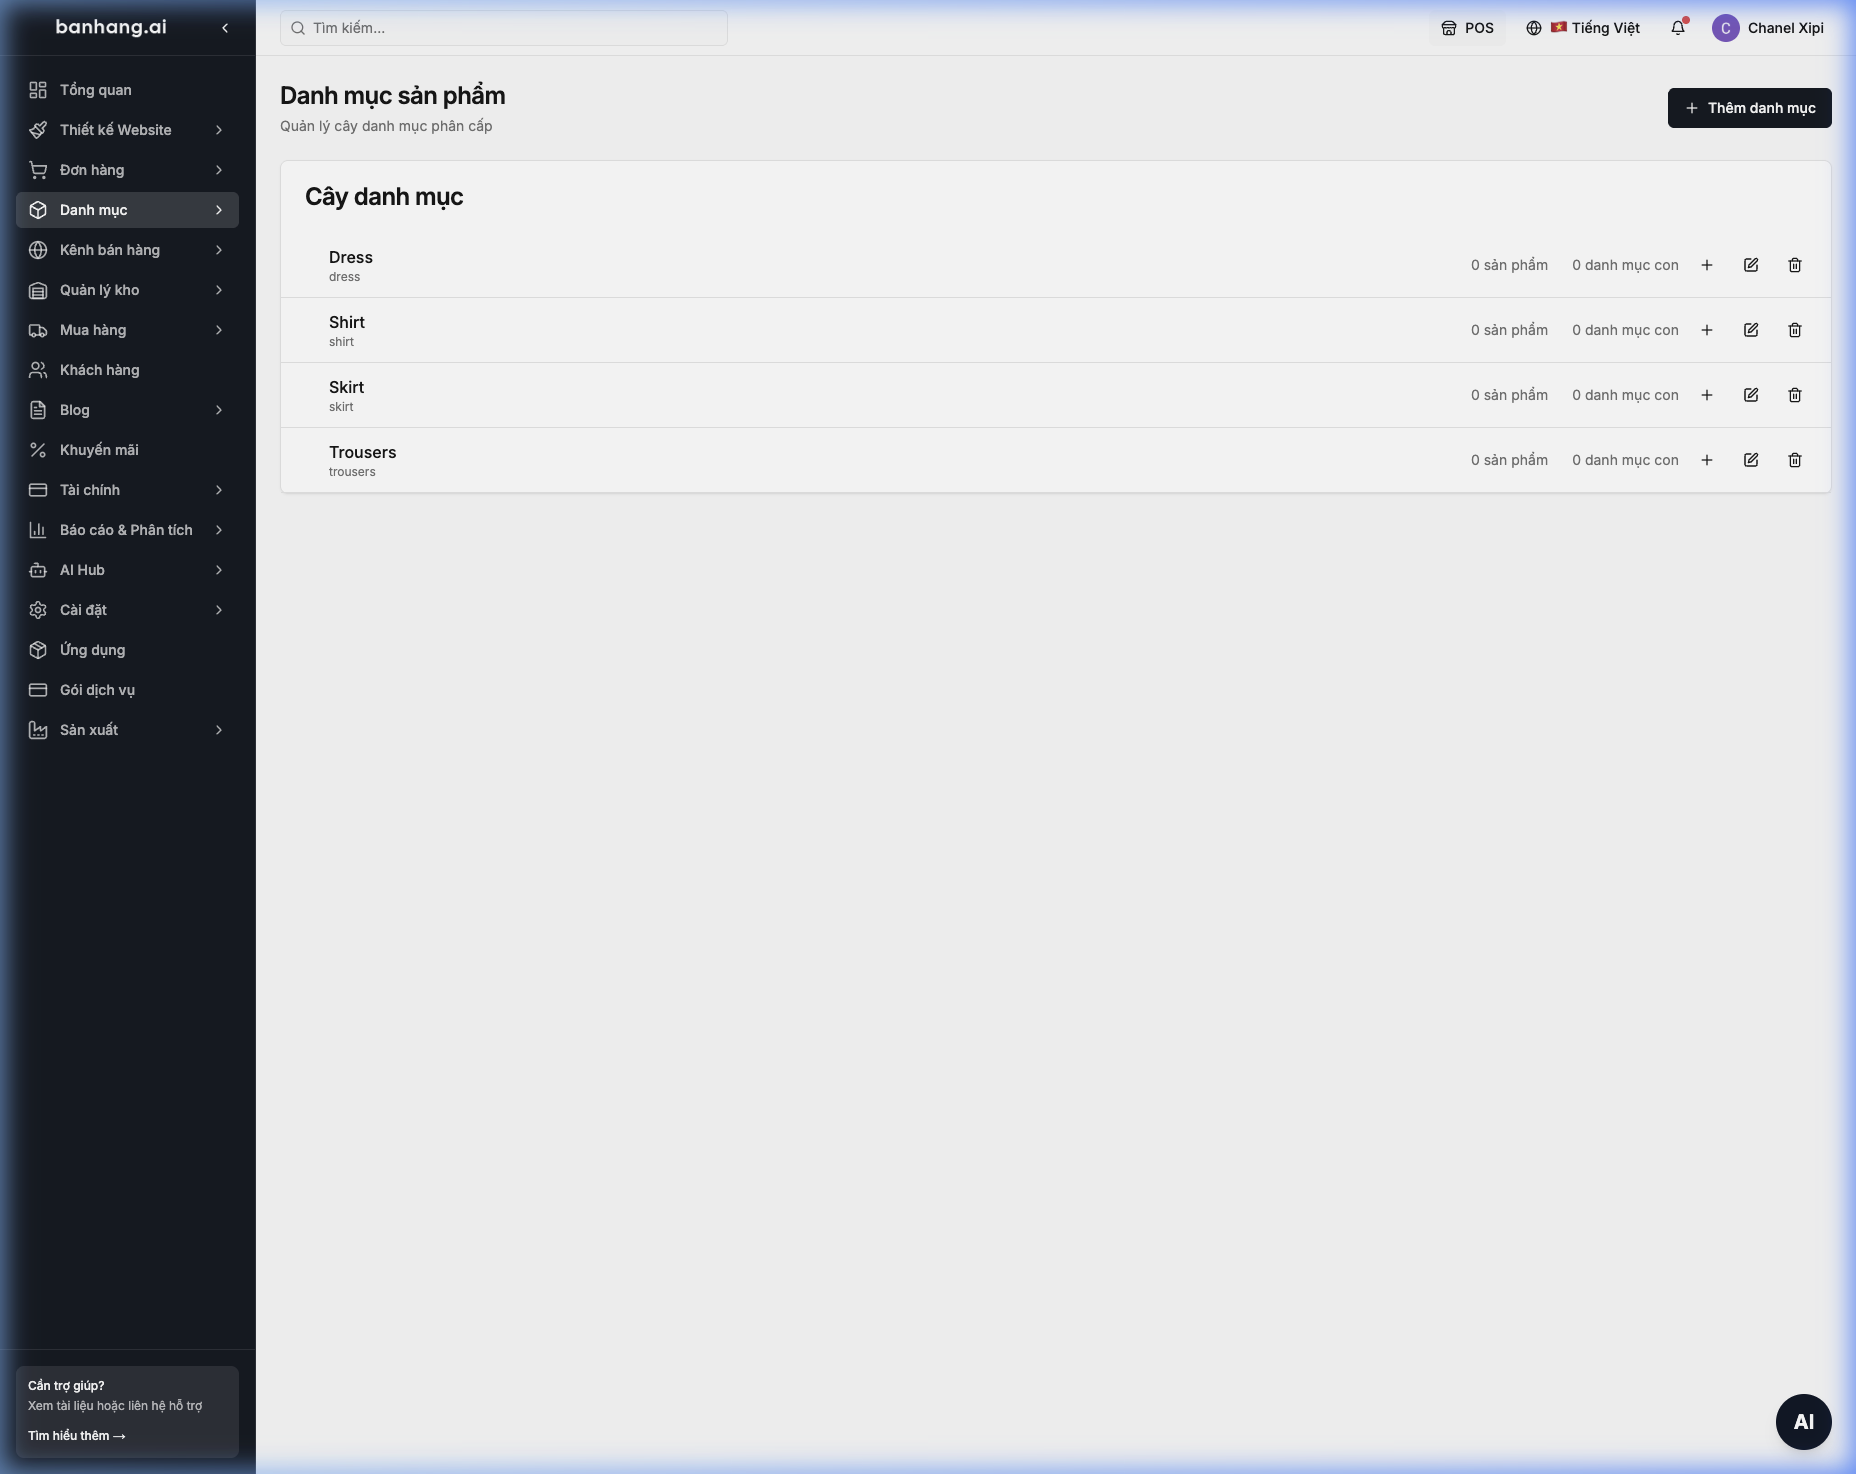Open the AI assistant floating button
The height and width of the screenshot is (1474, 1856).
pos(1803,1421)
